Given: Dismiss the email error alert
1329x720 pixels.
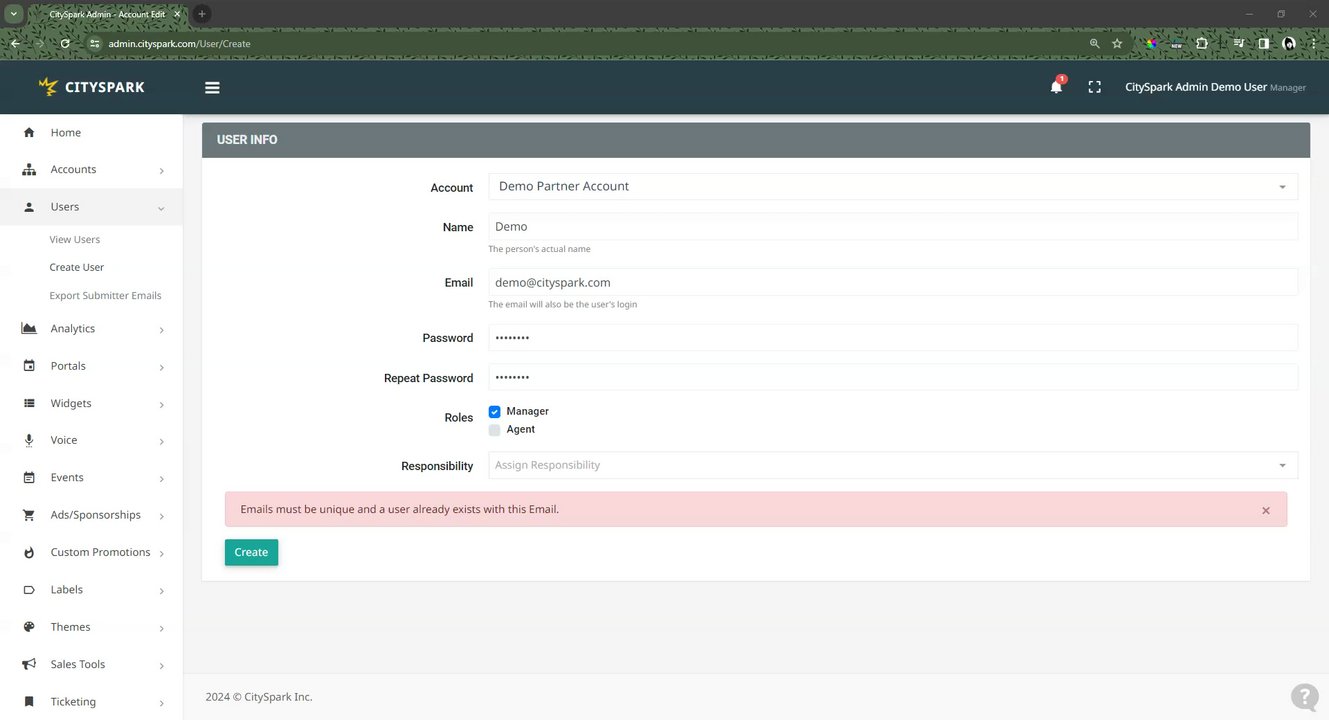Looking at the screenshot, I should (1265, 510).
